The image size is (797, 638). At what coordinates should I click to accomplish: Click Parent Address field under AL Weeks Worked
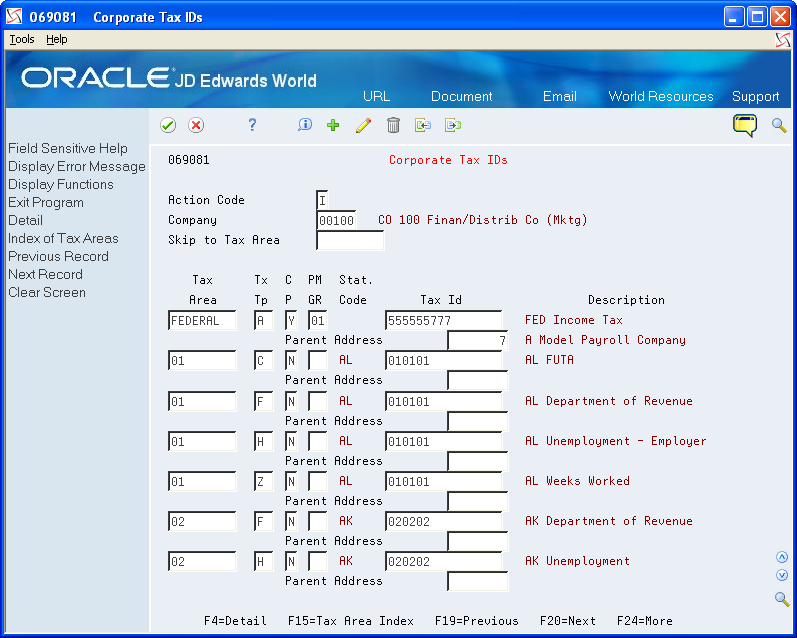(x=477, y=501)
